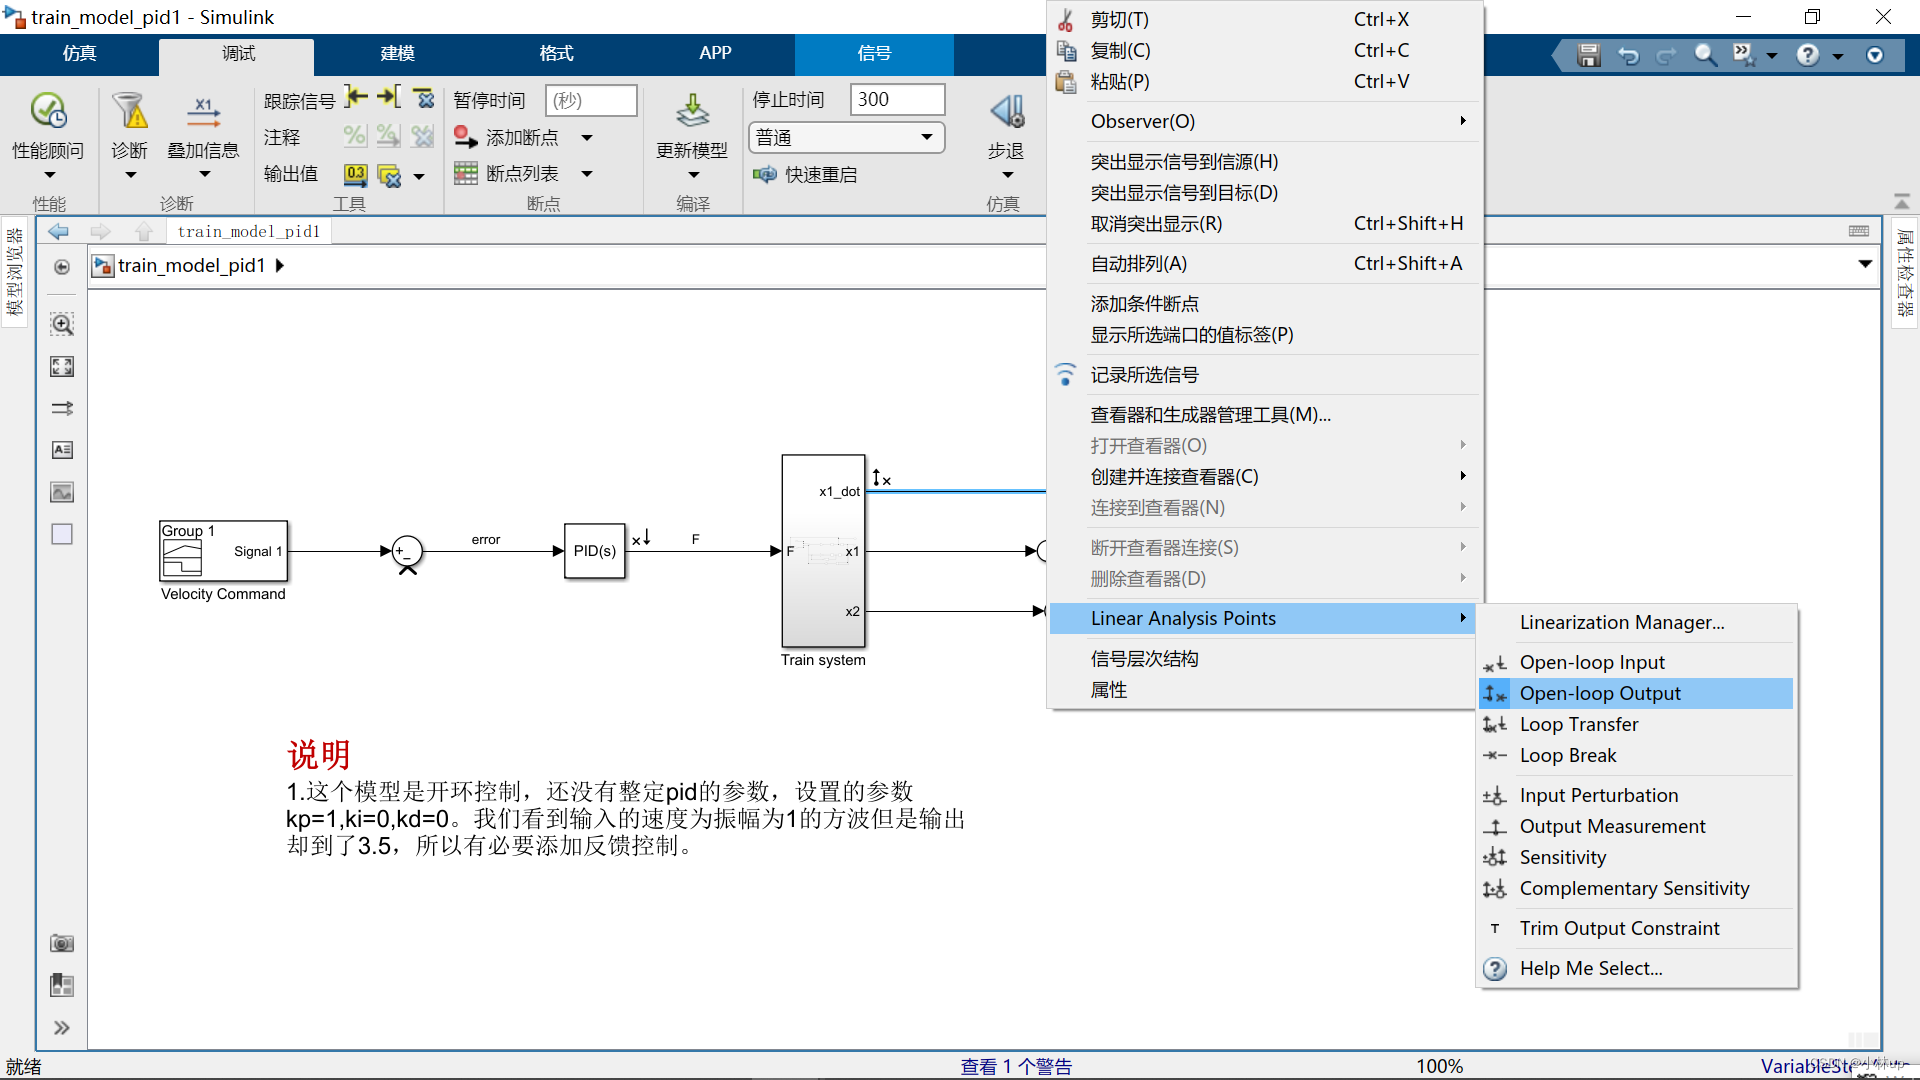Select the PID(s) controller block
This screenshot has width=1920, height=1080.
coord(595,551)
